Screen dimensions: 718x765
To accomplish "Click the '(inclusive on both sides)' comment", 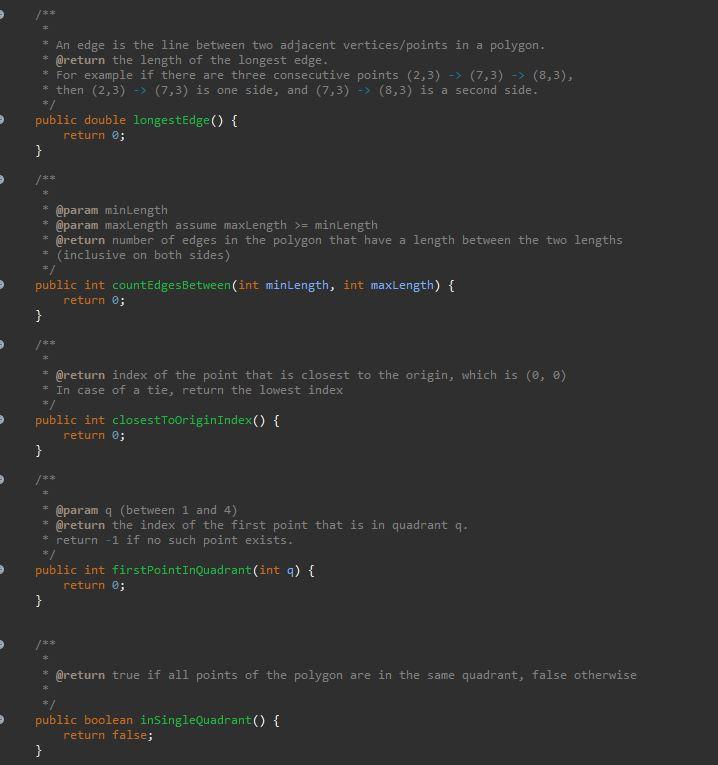I will [143, 255].
